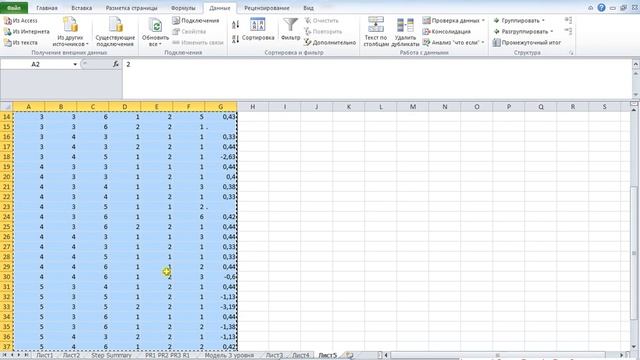
Task: Click the Свойства connection properties button
Action: click(x=189, y=31)
